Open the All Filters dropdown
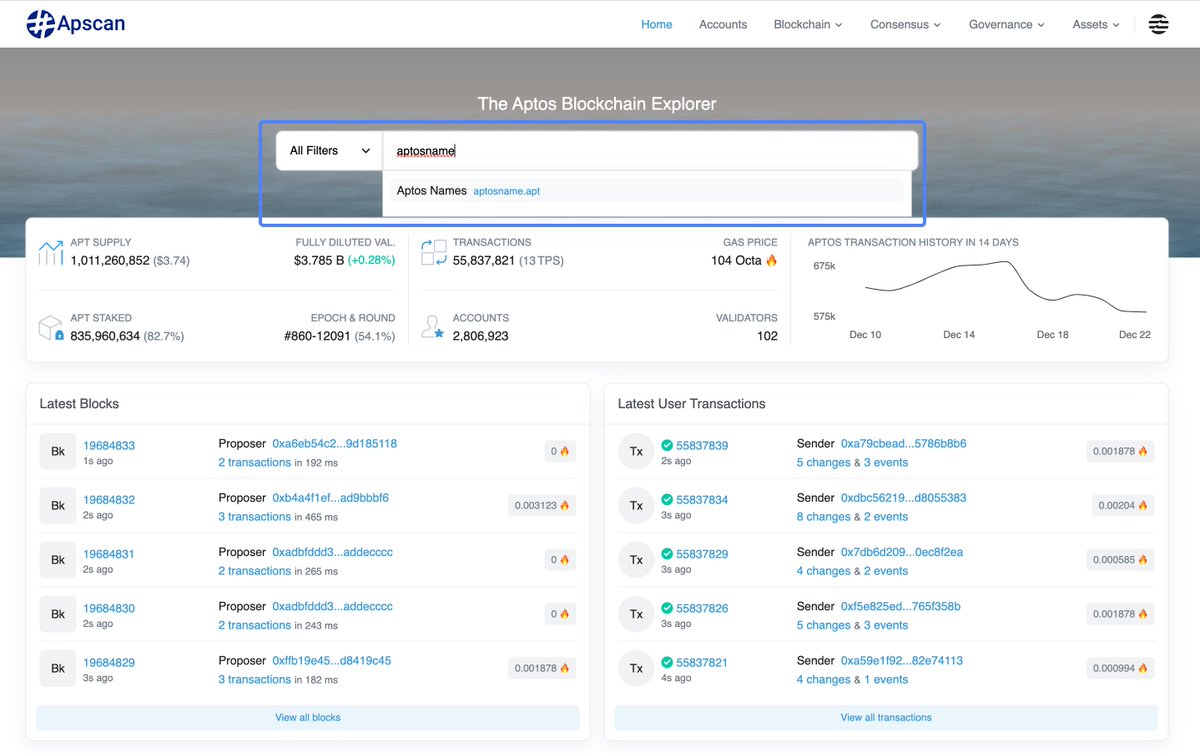The height and width of the screenshot is (753, 1200). [x=329, y=151]
